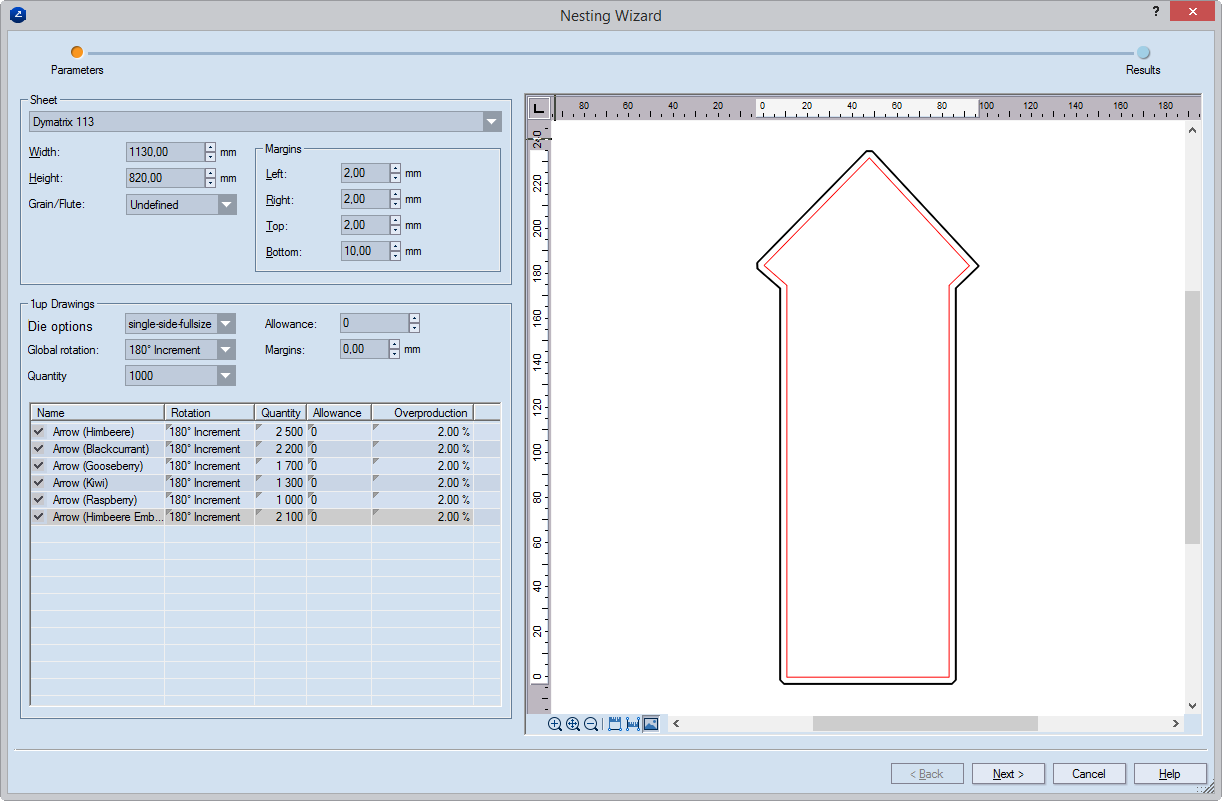Uncheck the Arrow (Himbeere) drawing row
This screenshot has width=1222, height=801.
(x=39, y=432)
